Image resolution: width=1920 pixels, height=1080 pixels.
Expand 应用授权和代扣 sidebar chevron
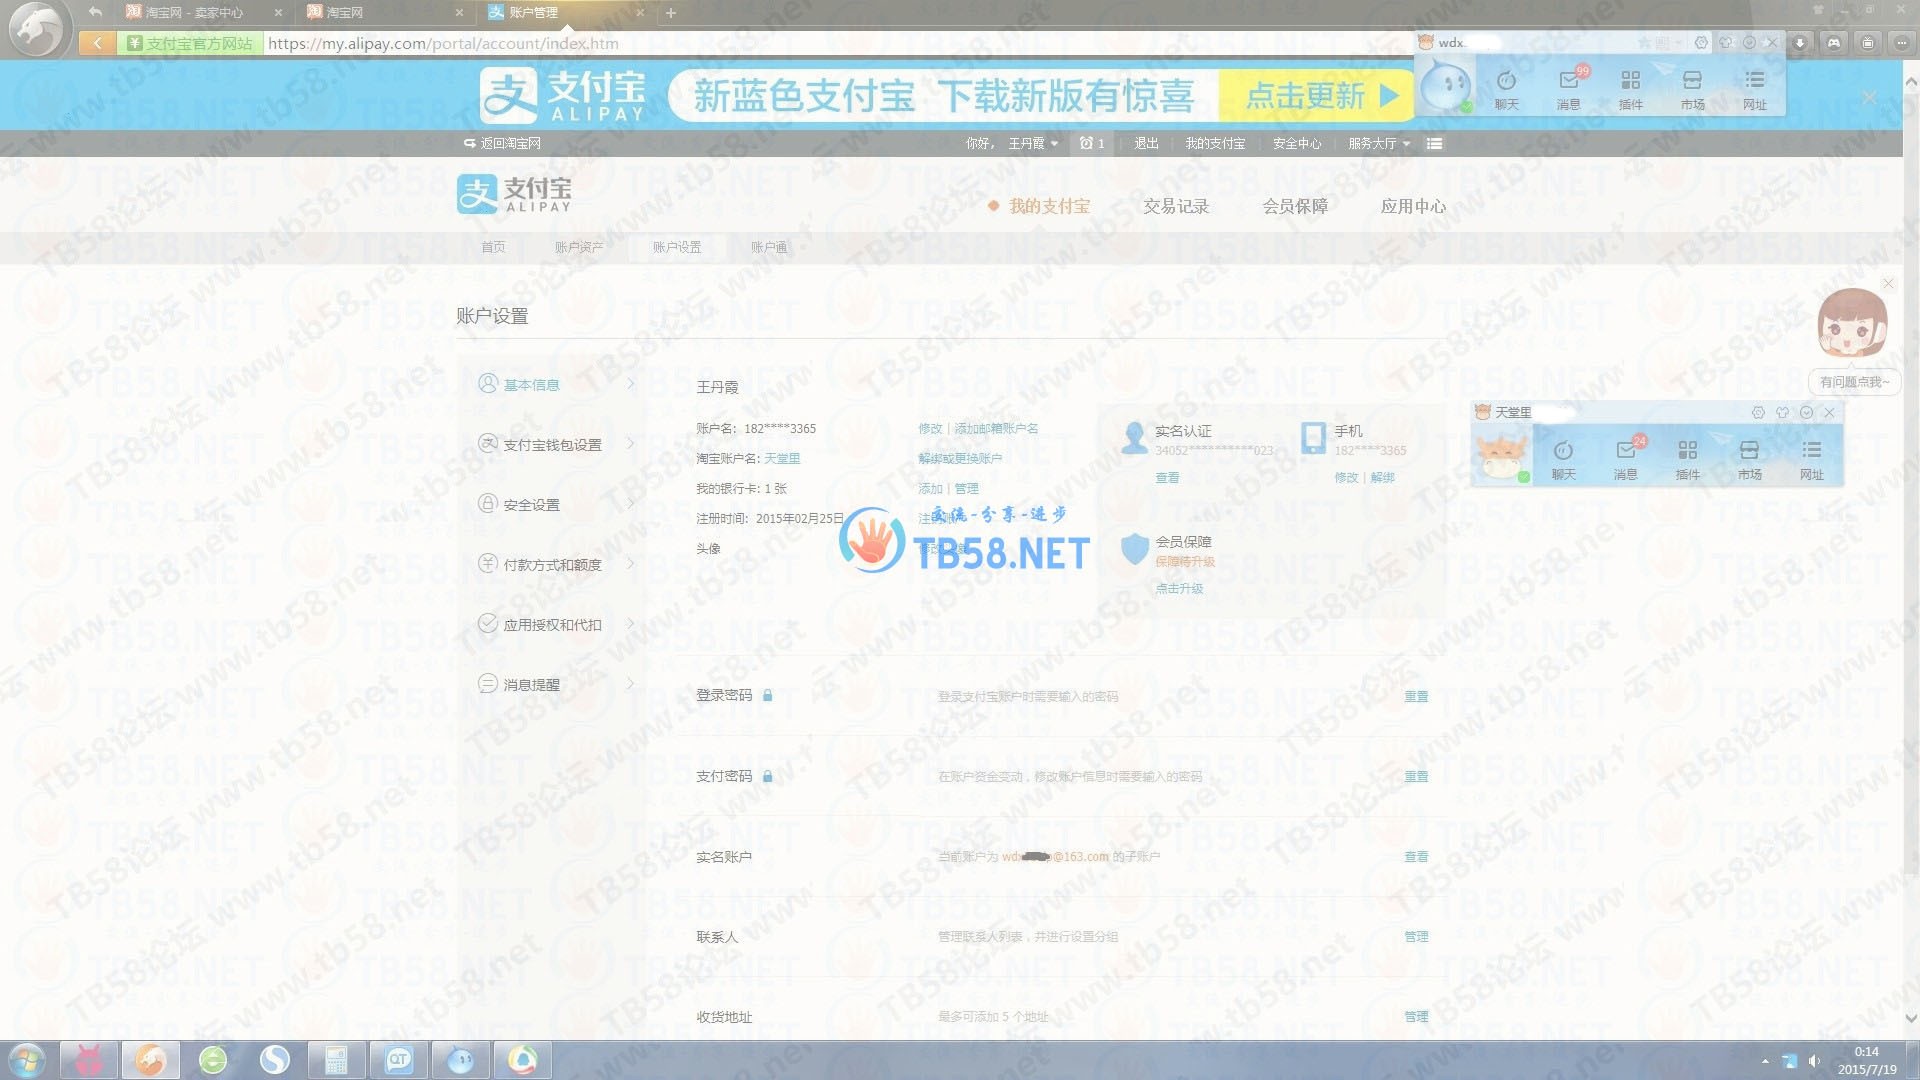click(x=630, y=624)
